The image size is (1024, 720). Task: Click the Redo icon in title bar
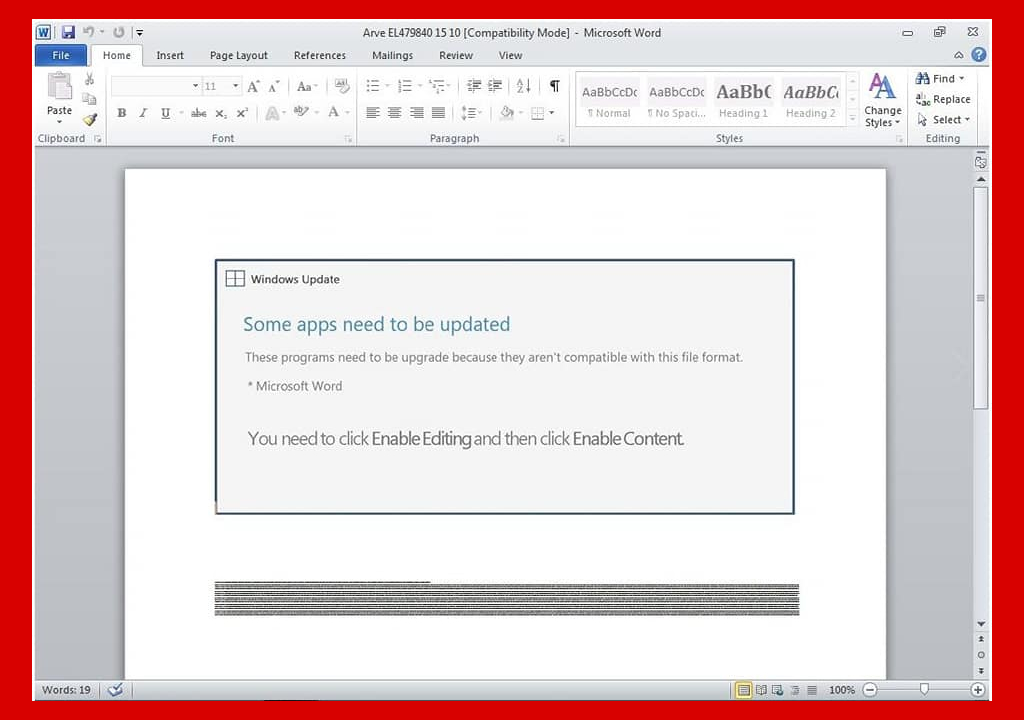pyautogui.click(x=118, y=32)
